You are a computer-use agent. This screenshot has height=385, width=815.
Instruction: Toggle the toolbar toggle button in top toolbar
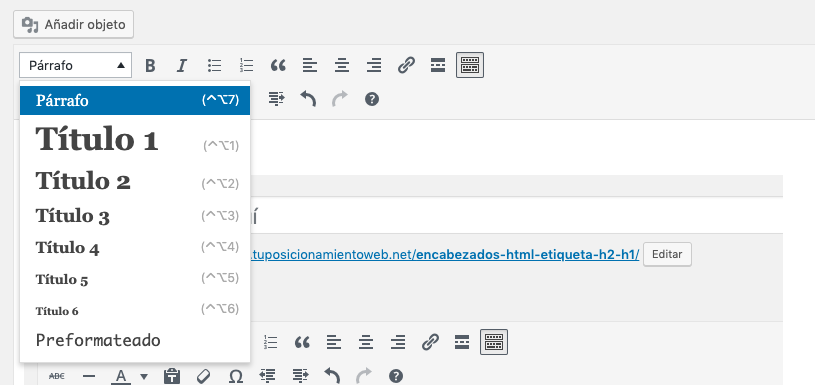click(x=470, y=65)
